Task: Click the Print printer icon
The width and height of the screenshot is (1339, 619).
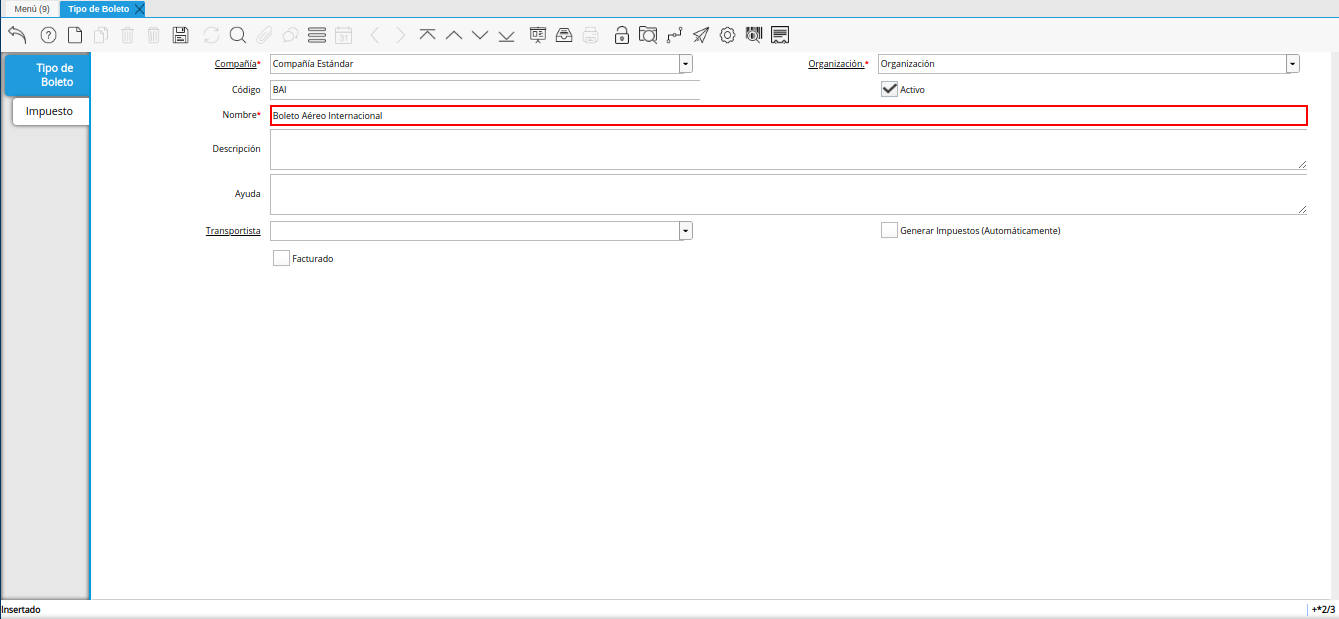Action: (591, 35)
